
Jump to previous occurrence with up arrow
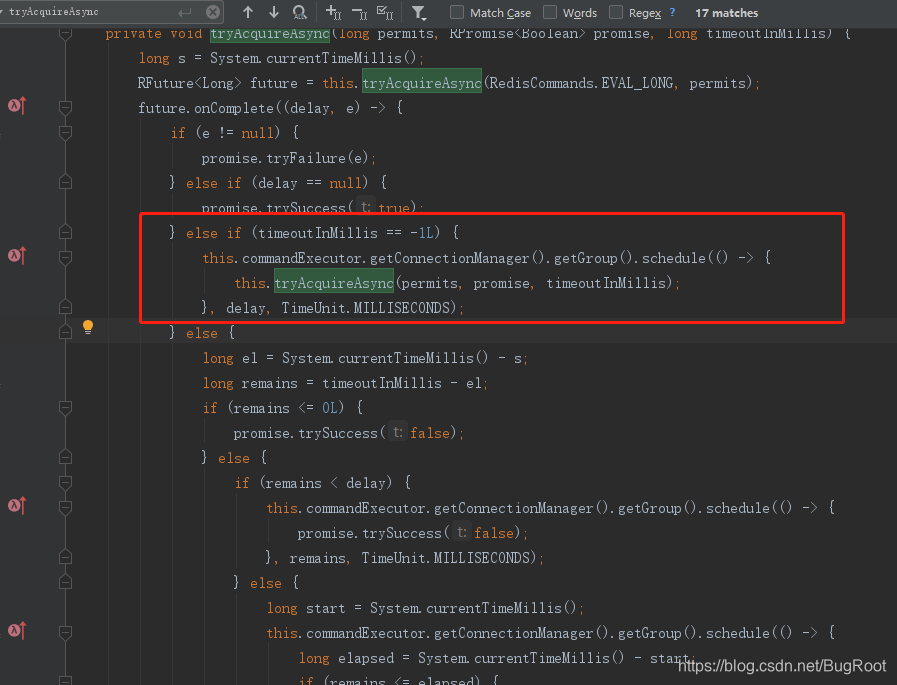248,12
